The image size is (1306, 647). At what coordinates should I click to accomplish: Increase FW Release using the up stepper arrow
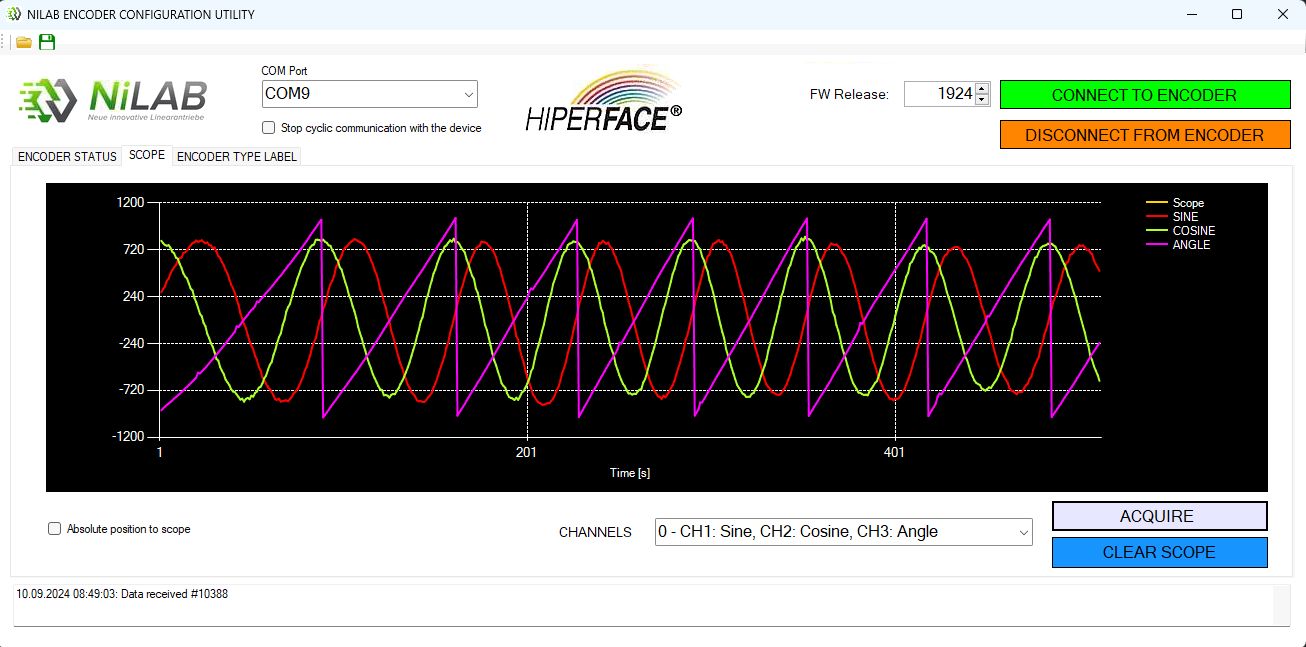tap(981, 89)
